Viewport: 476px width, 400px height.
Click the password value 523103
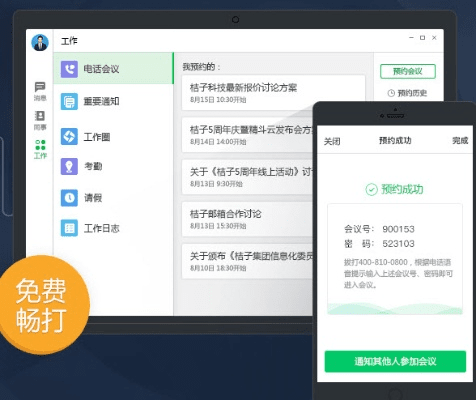pos(398,244)
